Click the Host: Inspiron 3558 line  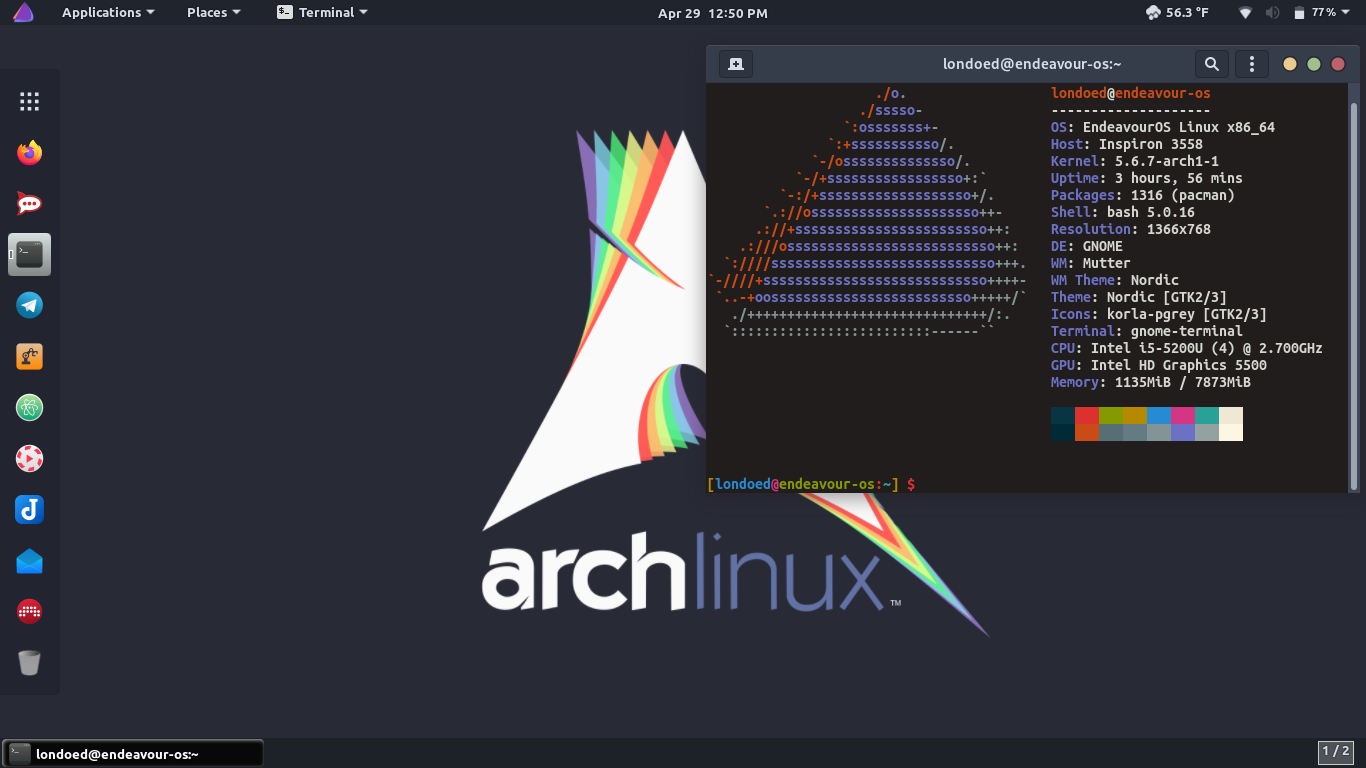tap(1127, 144)
